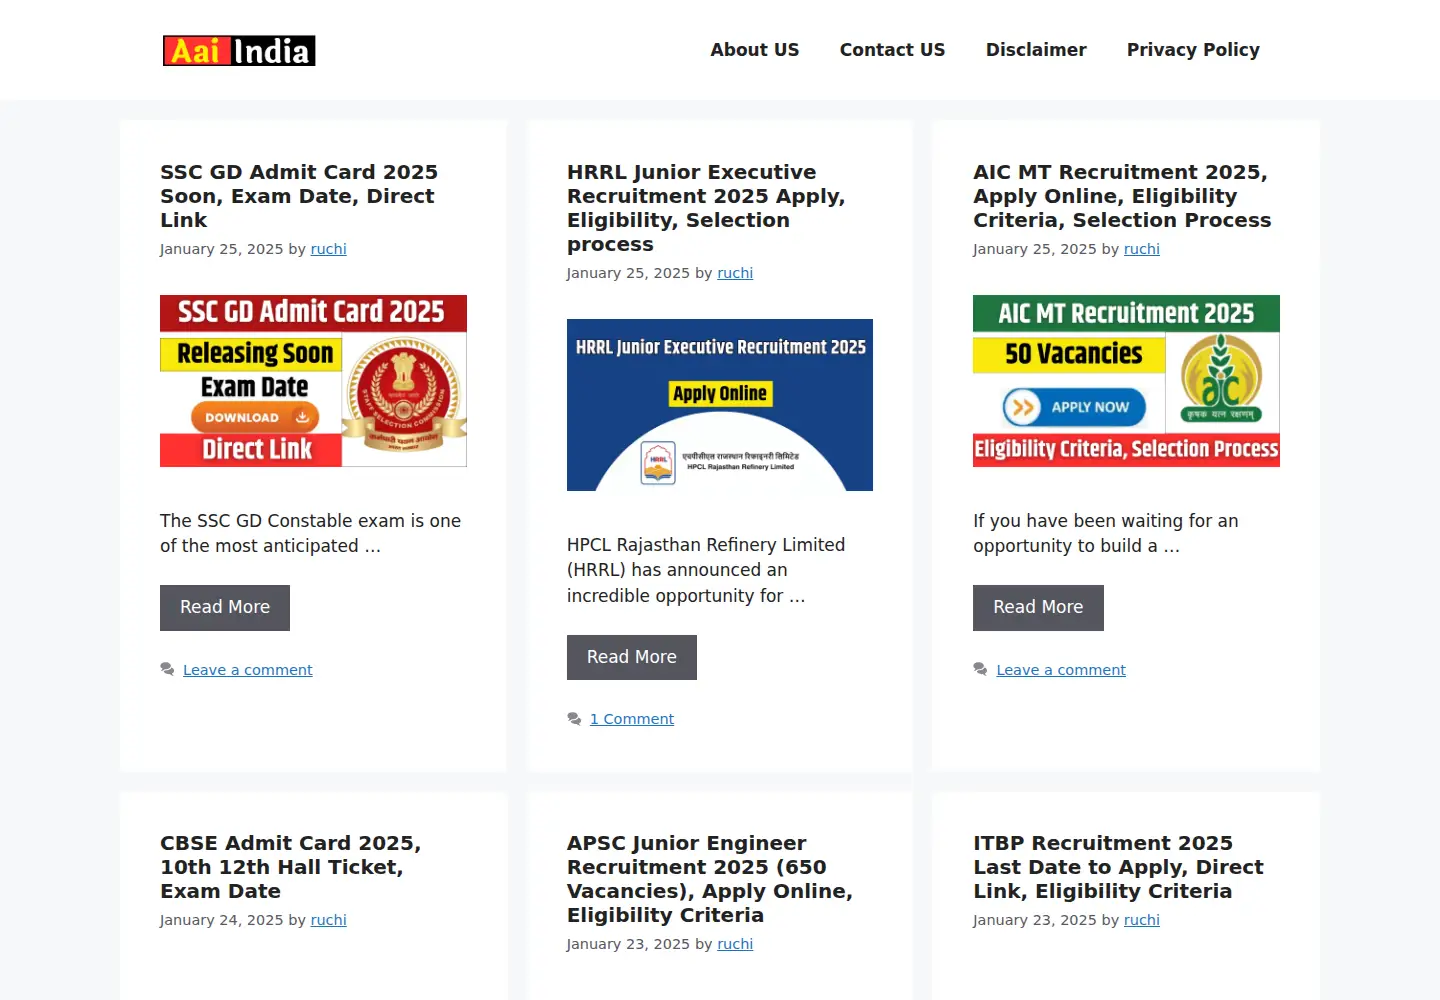1440x1000 pixels.
Task: Click the comments icon under SSC GD post
Action: click(x=167, y=670)
